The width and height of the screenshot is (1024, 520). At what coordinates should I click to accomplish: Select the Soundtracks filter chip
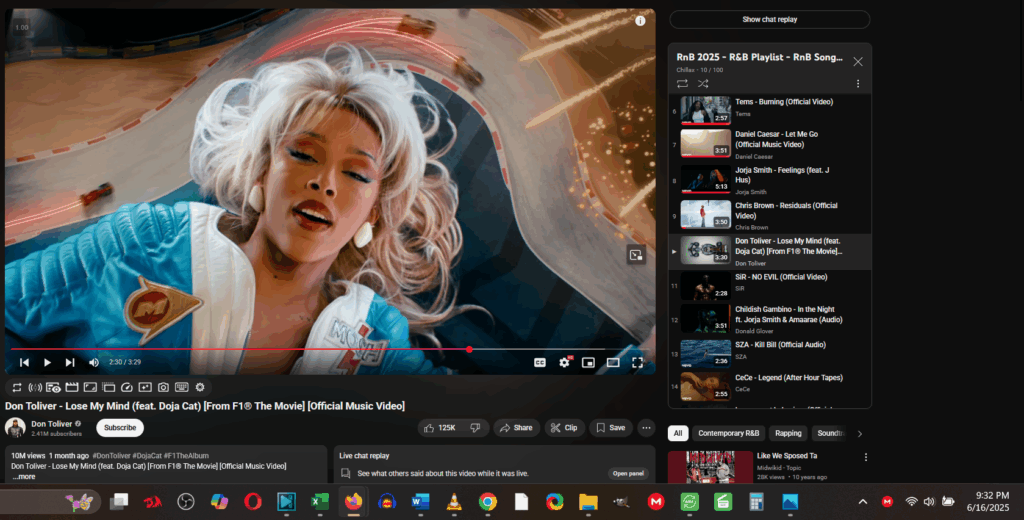click(x=829, y=433)
